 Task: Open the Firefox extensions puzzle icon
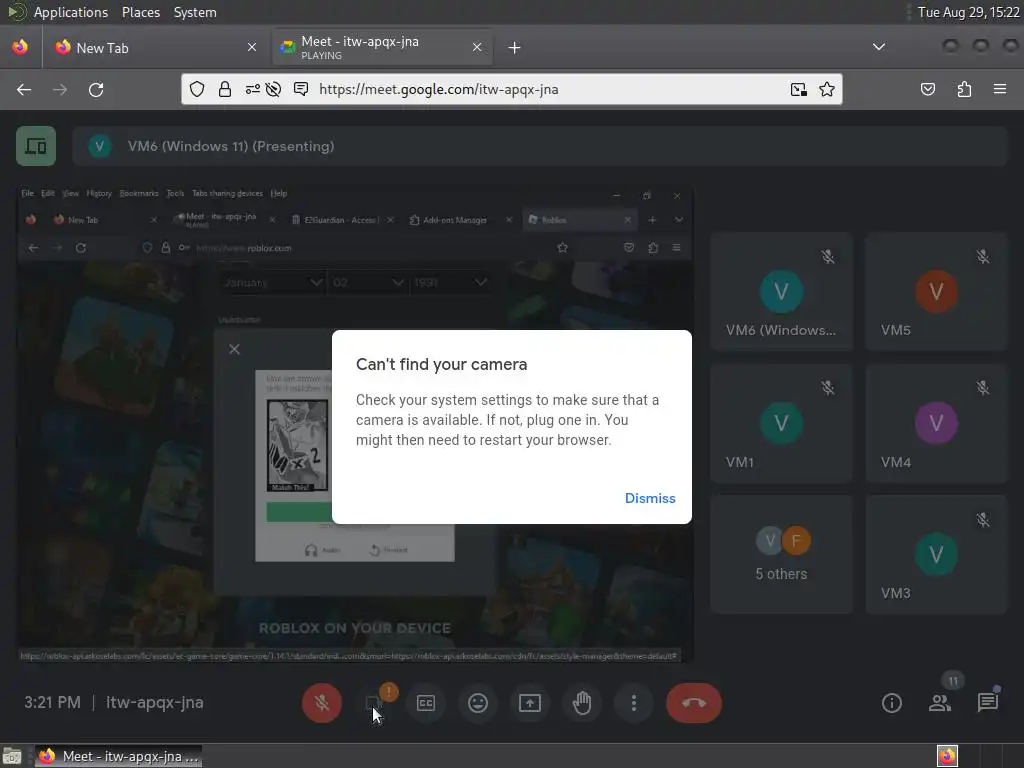(x=964, y=89)
